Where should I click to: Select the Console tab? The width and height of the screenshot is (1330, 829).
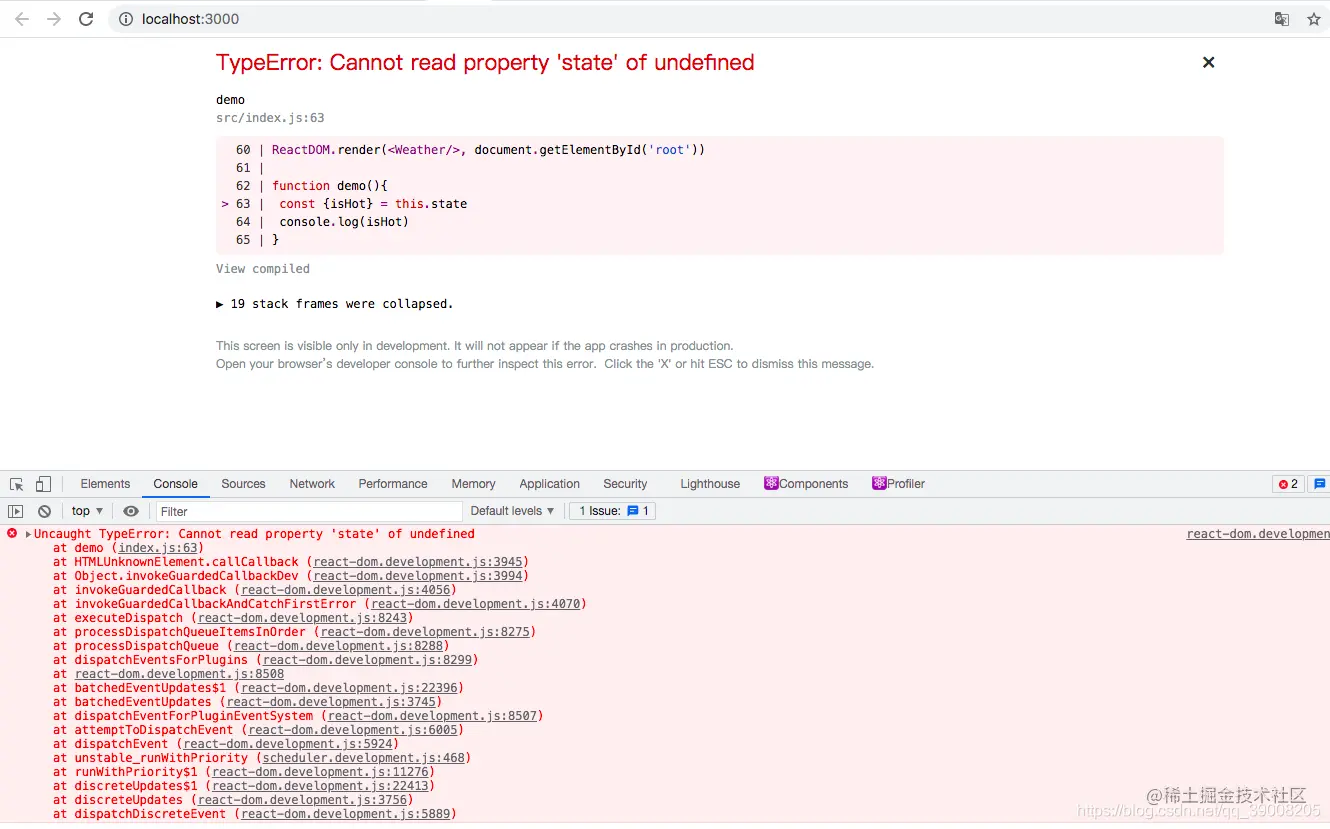click(x=176, y=484)
